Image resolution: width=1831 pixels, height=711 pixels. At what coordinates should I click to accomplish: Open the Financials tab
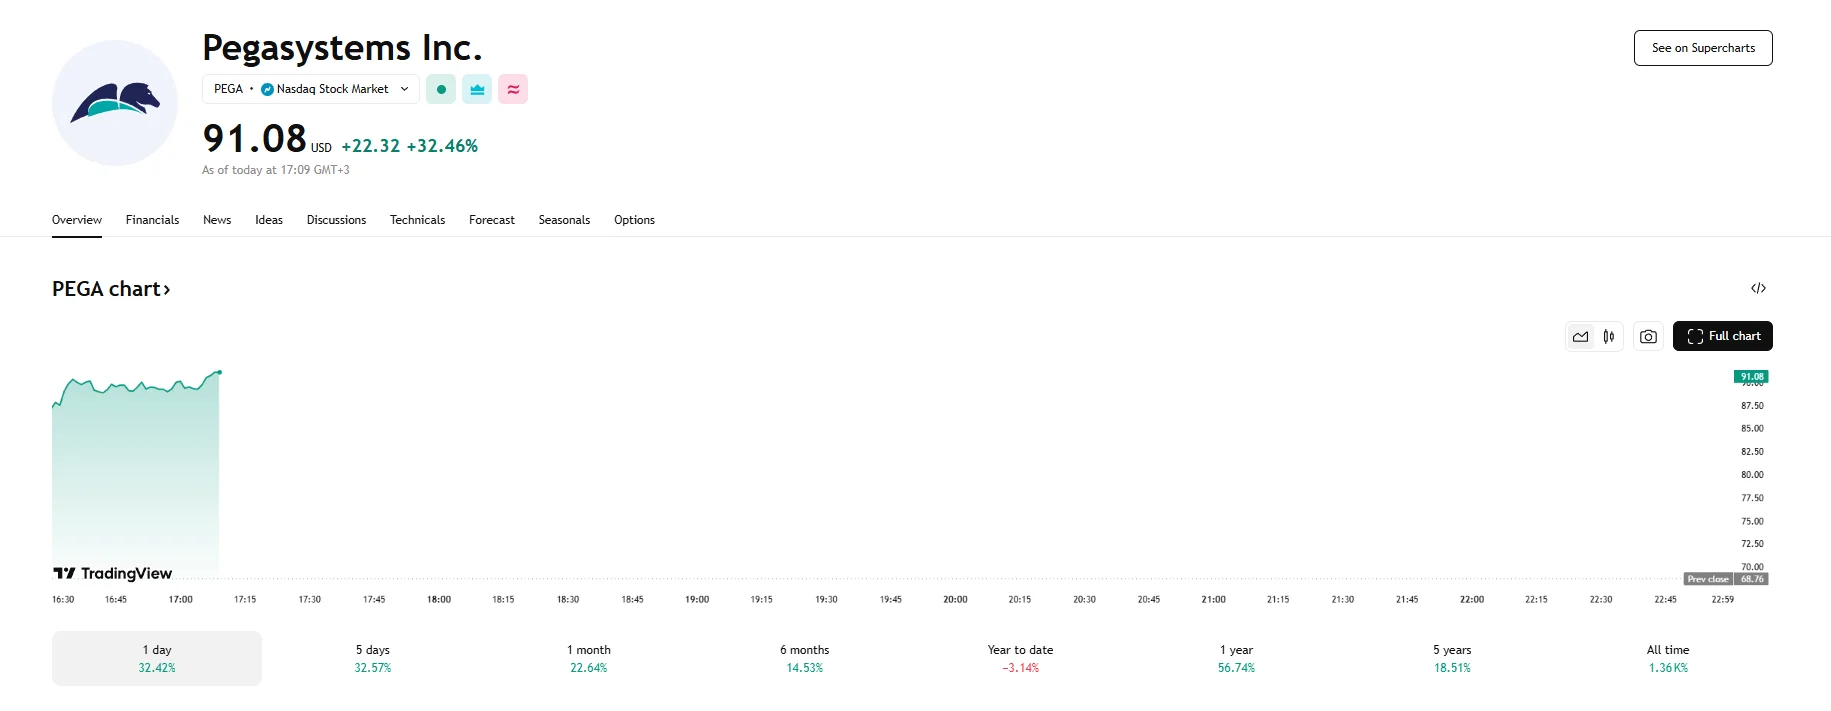(152, 220)
